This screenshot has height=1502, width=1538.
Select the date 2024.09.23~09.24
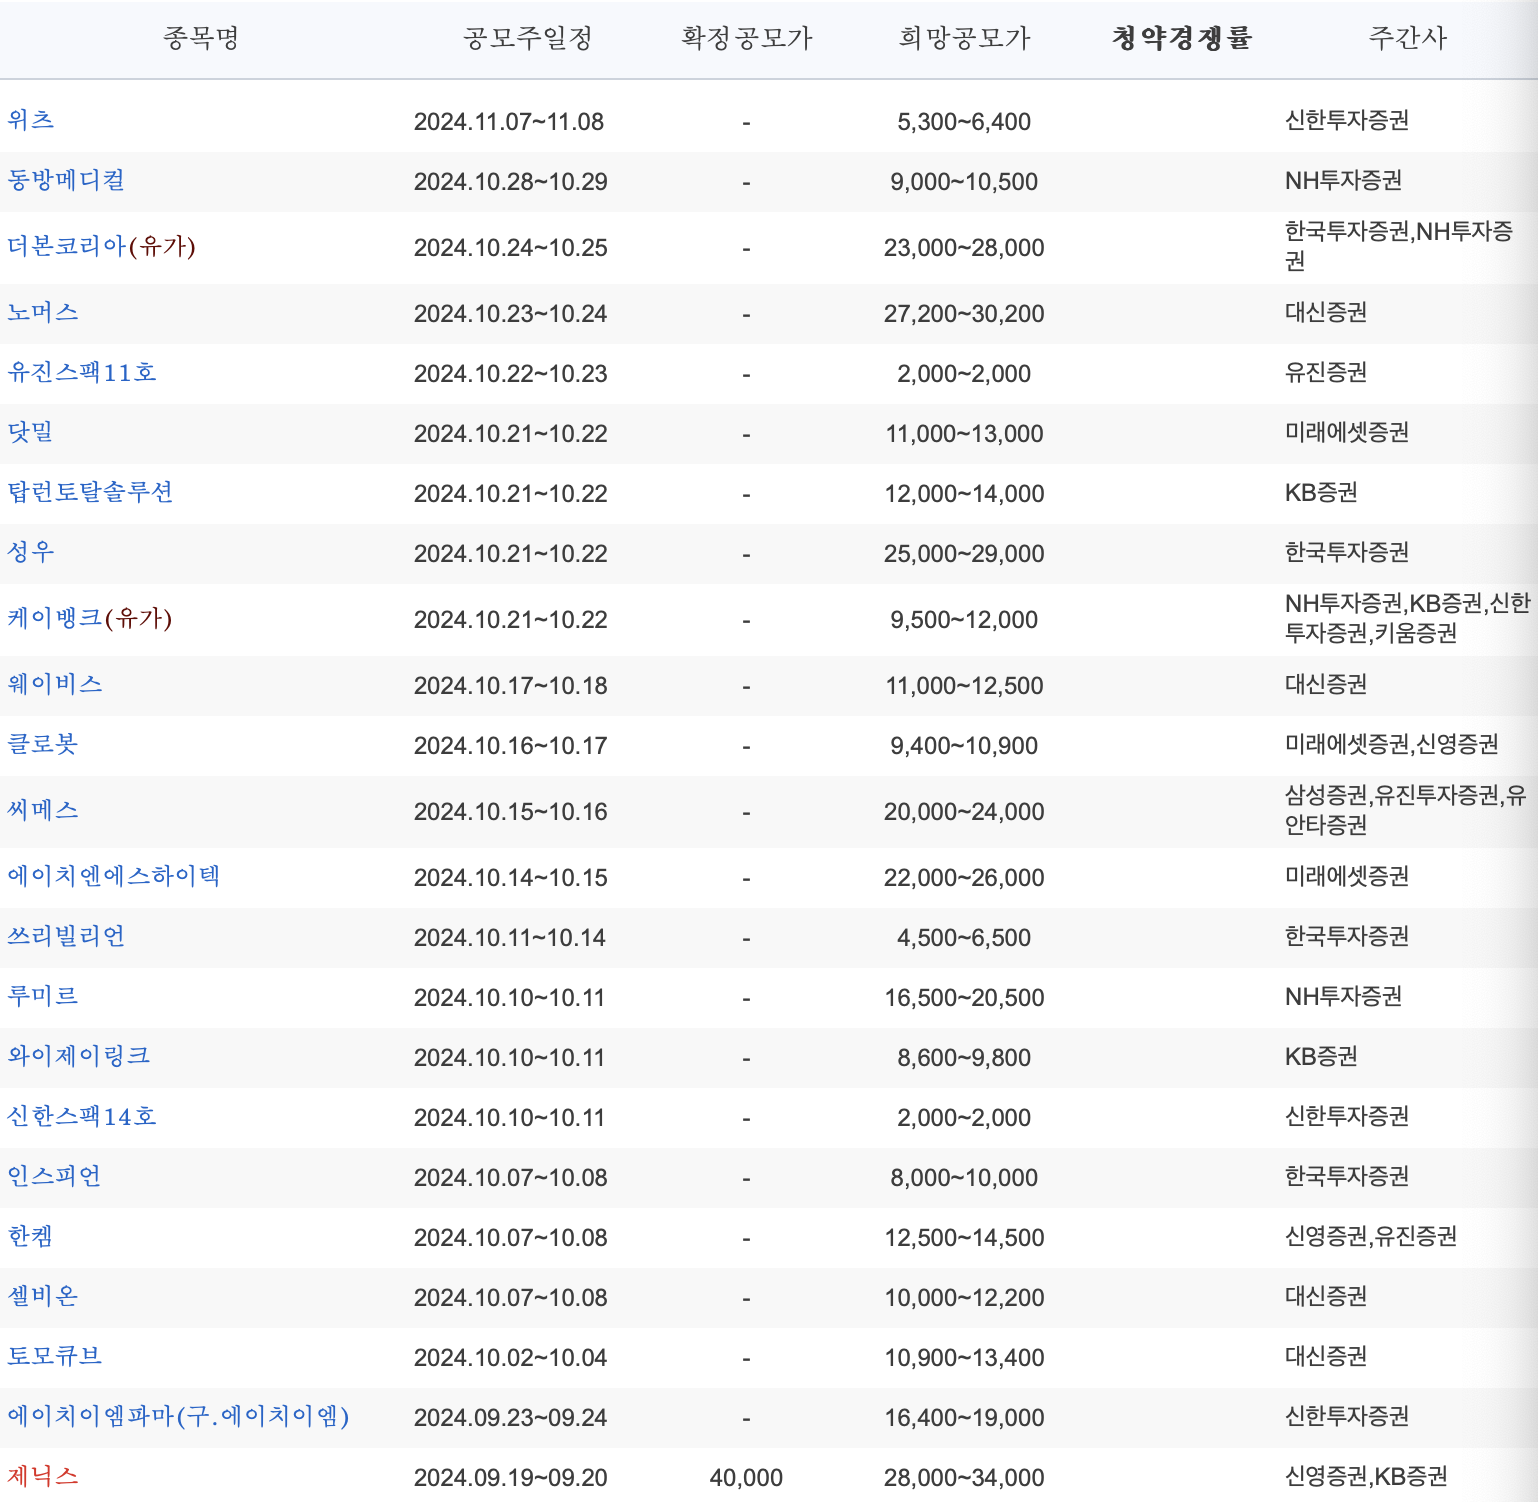(x=511, y=1418)
